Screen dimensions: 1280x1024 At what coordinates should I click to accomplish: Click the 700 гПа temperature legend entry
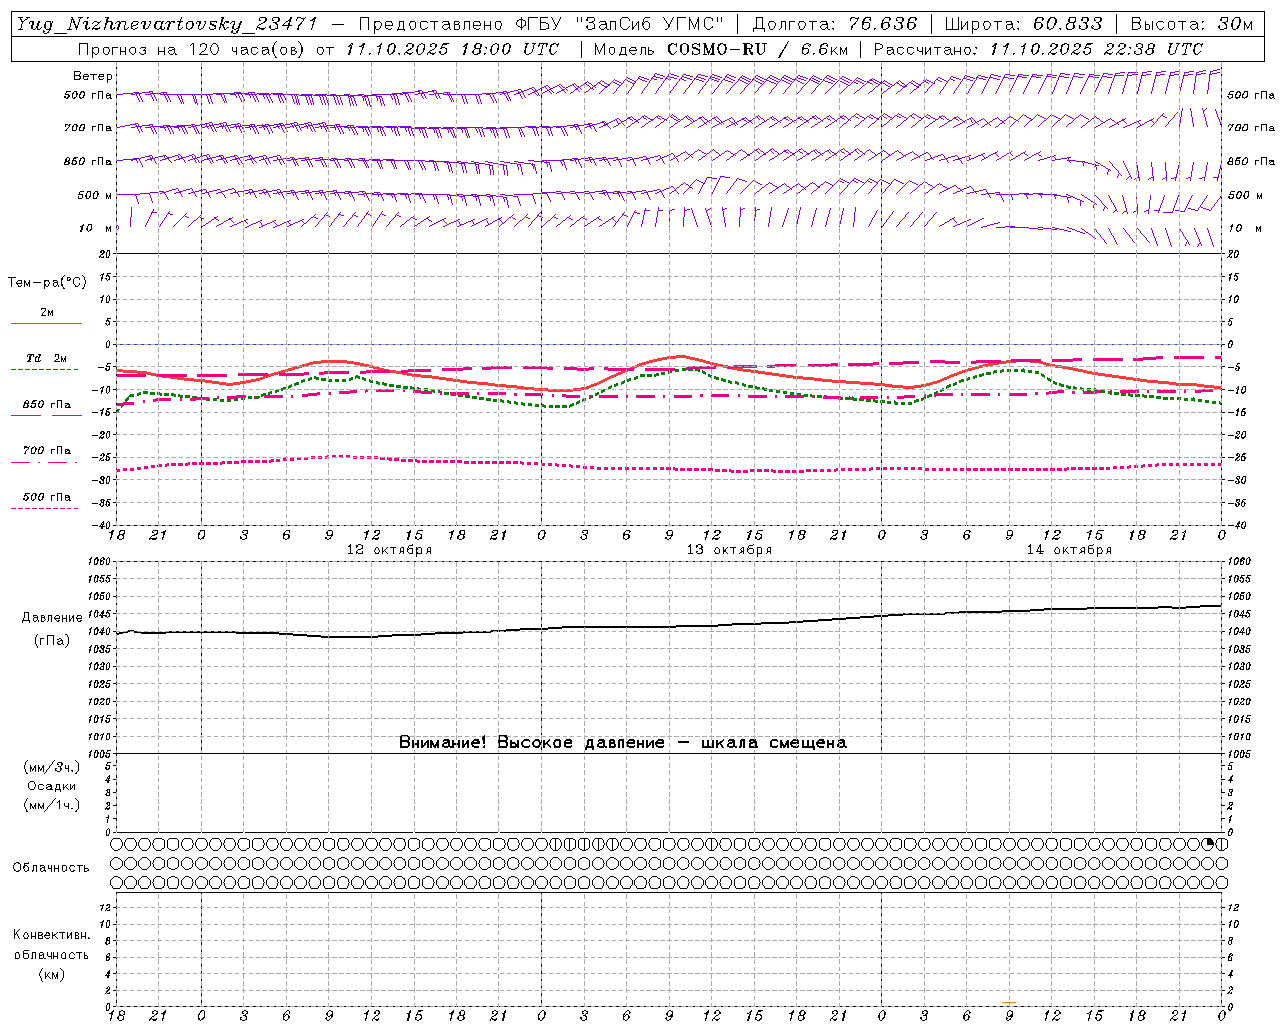[x=46, y=451]
